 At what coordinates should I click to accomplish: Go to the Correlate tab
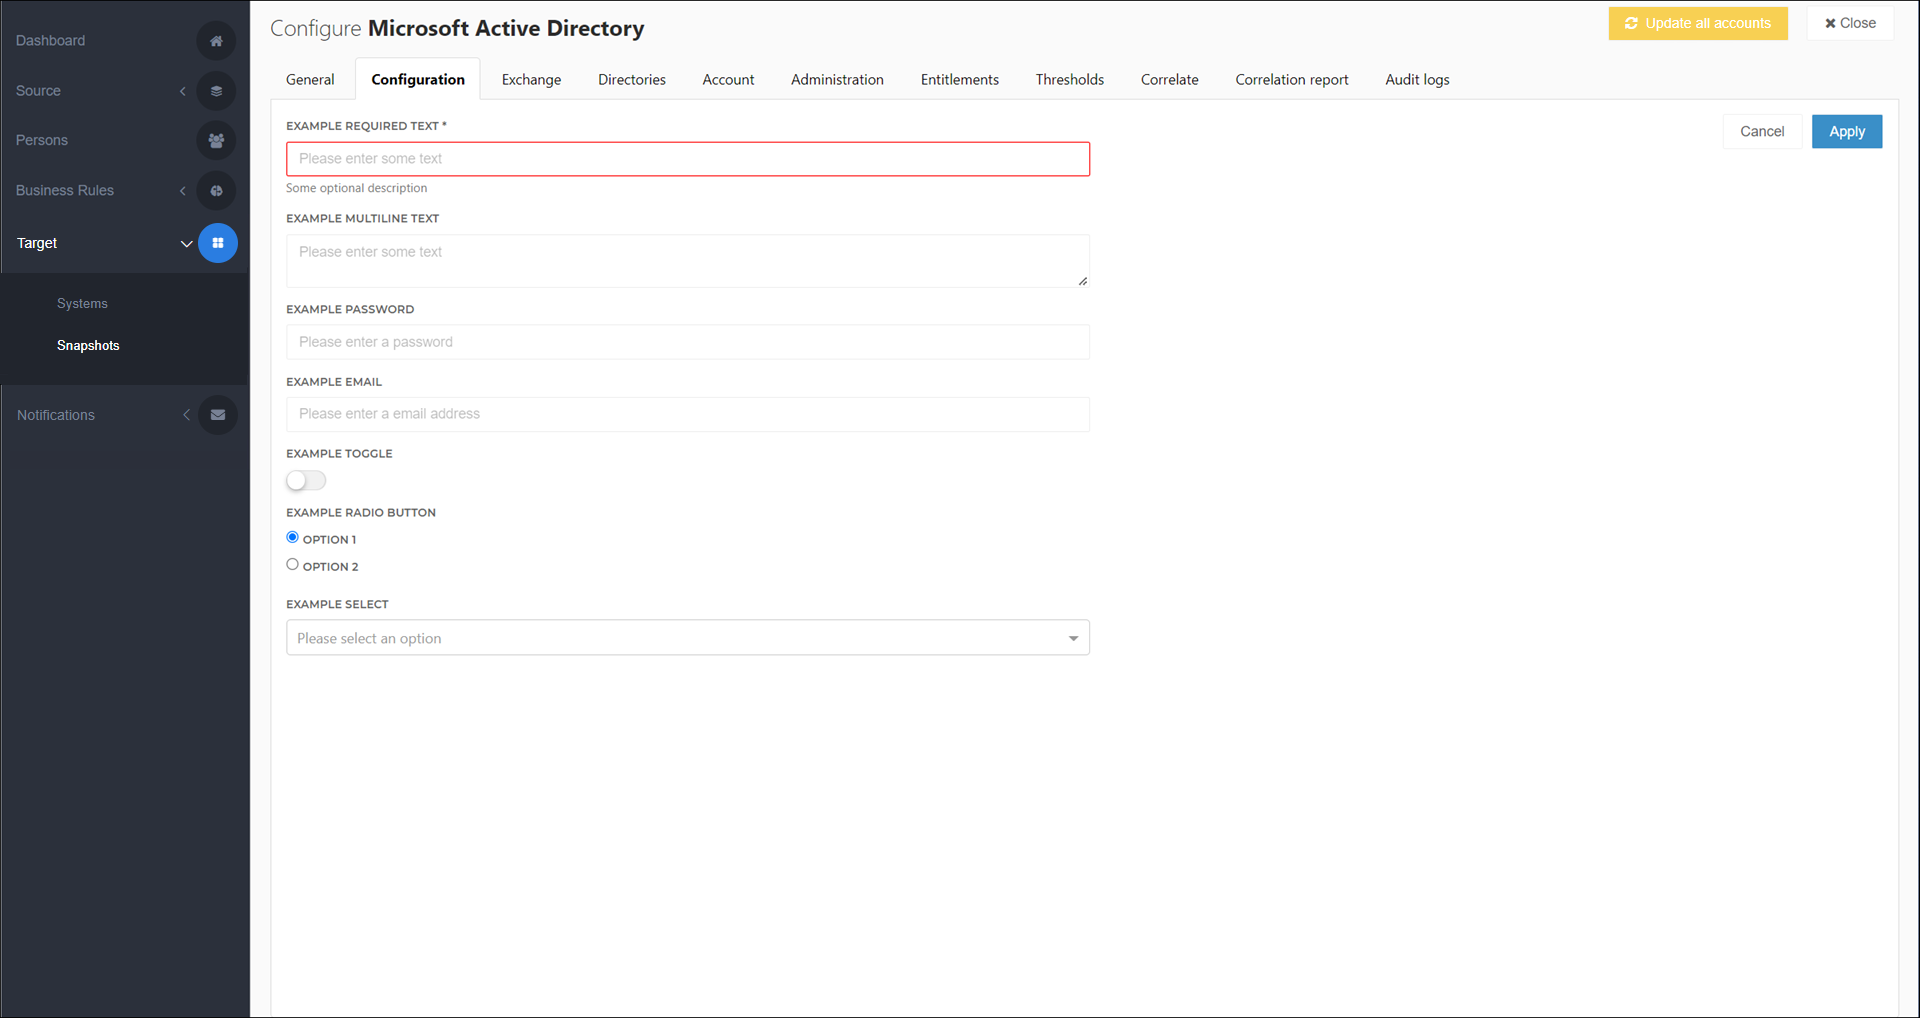click(x=1170, y=80)
